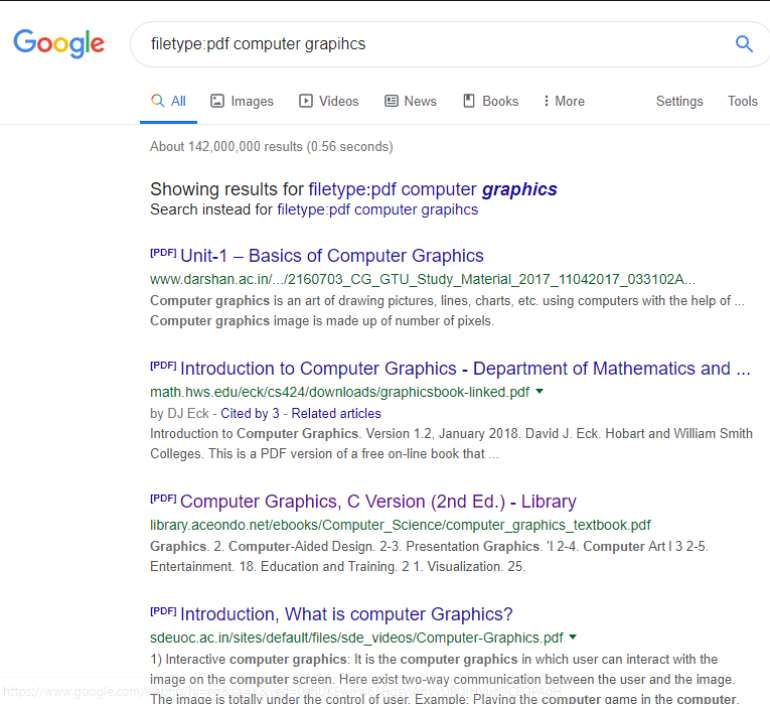The width and height of the screenshot is (770, 704).
Task: Open Settings menu
Action: (679, 101)
